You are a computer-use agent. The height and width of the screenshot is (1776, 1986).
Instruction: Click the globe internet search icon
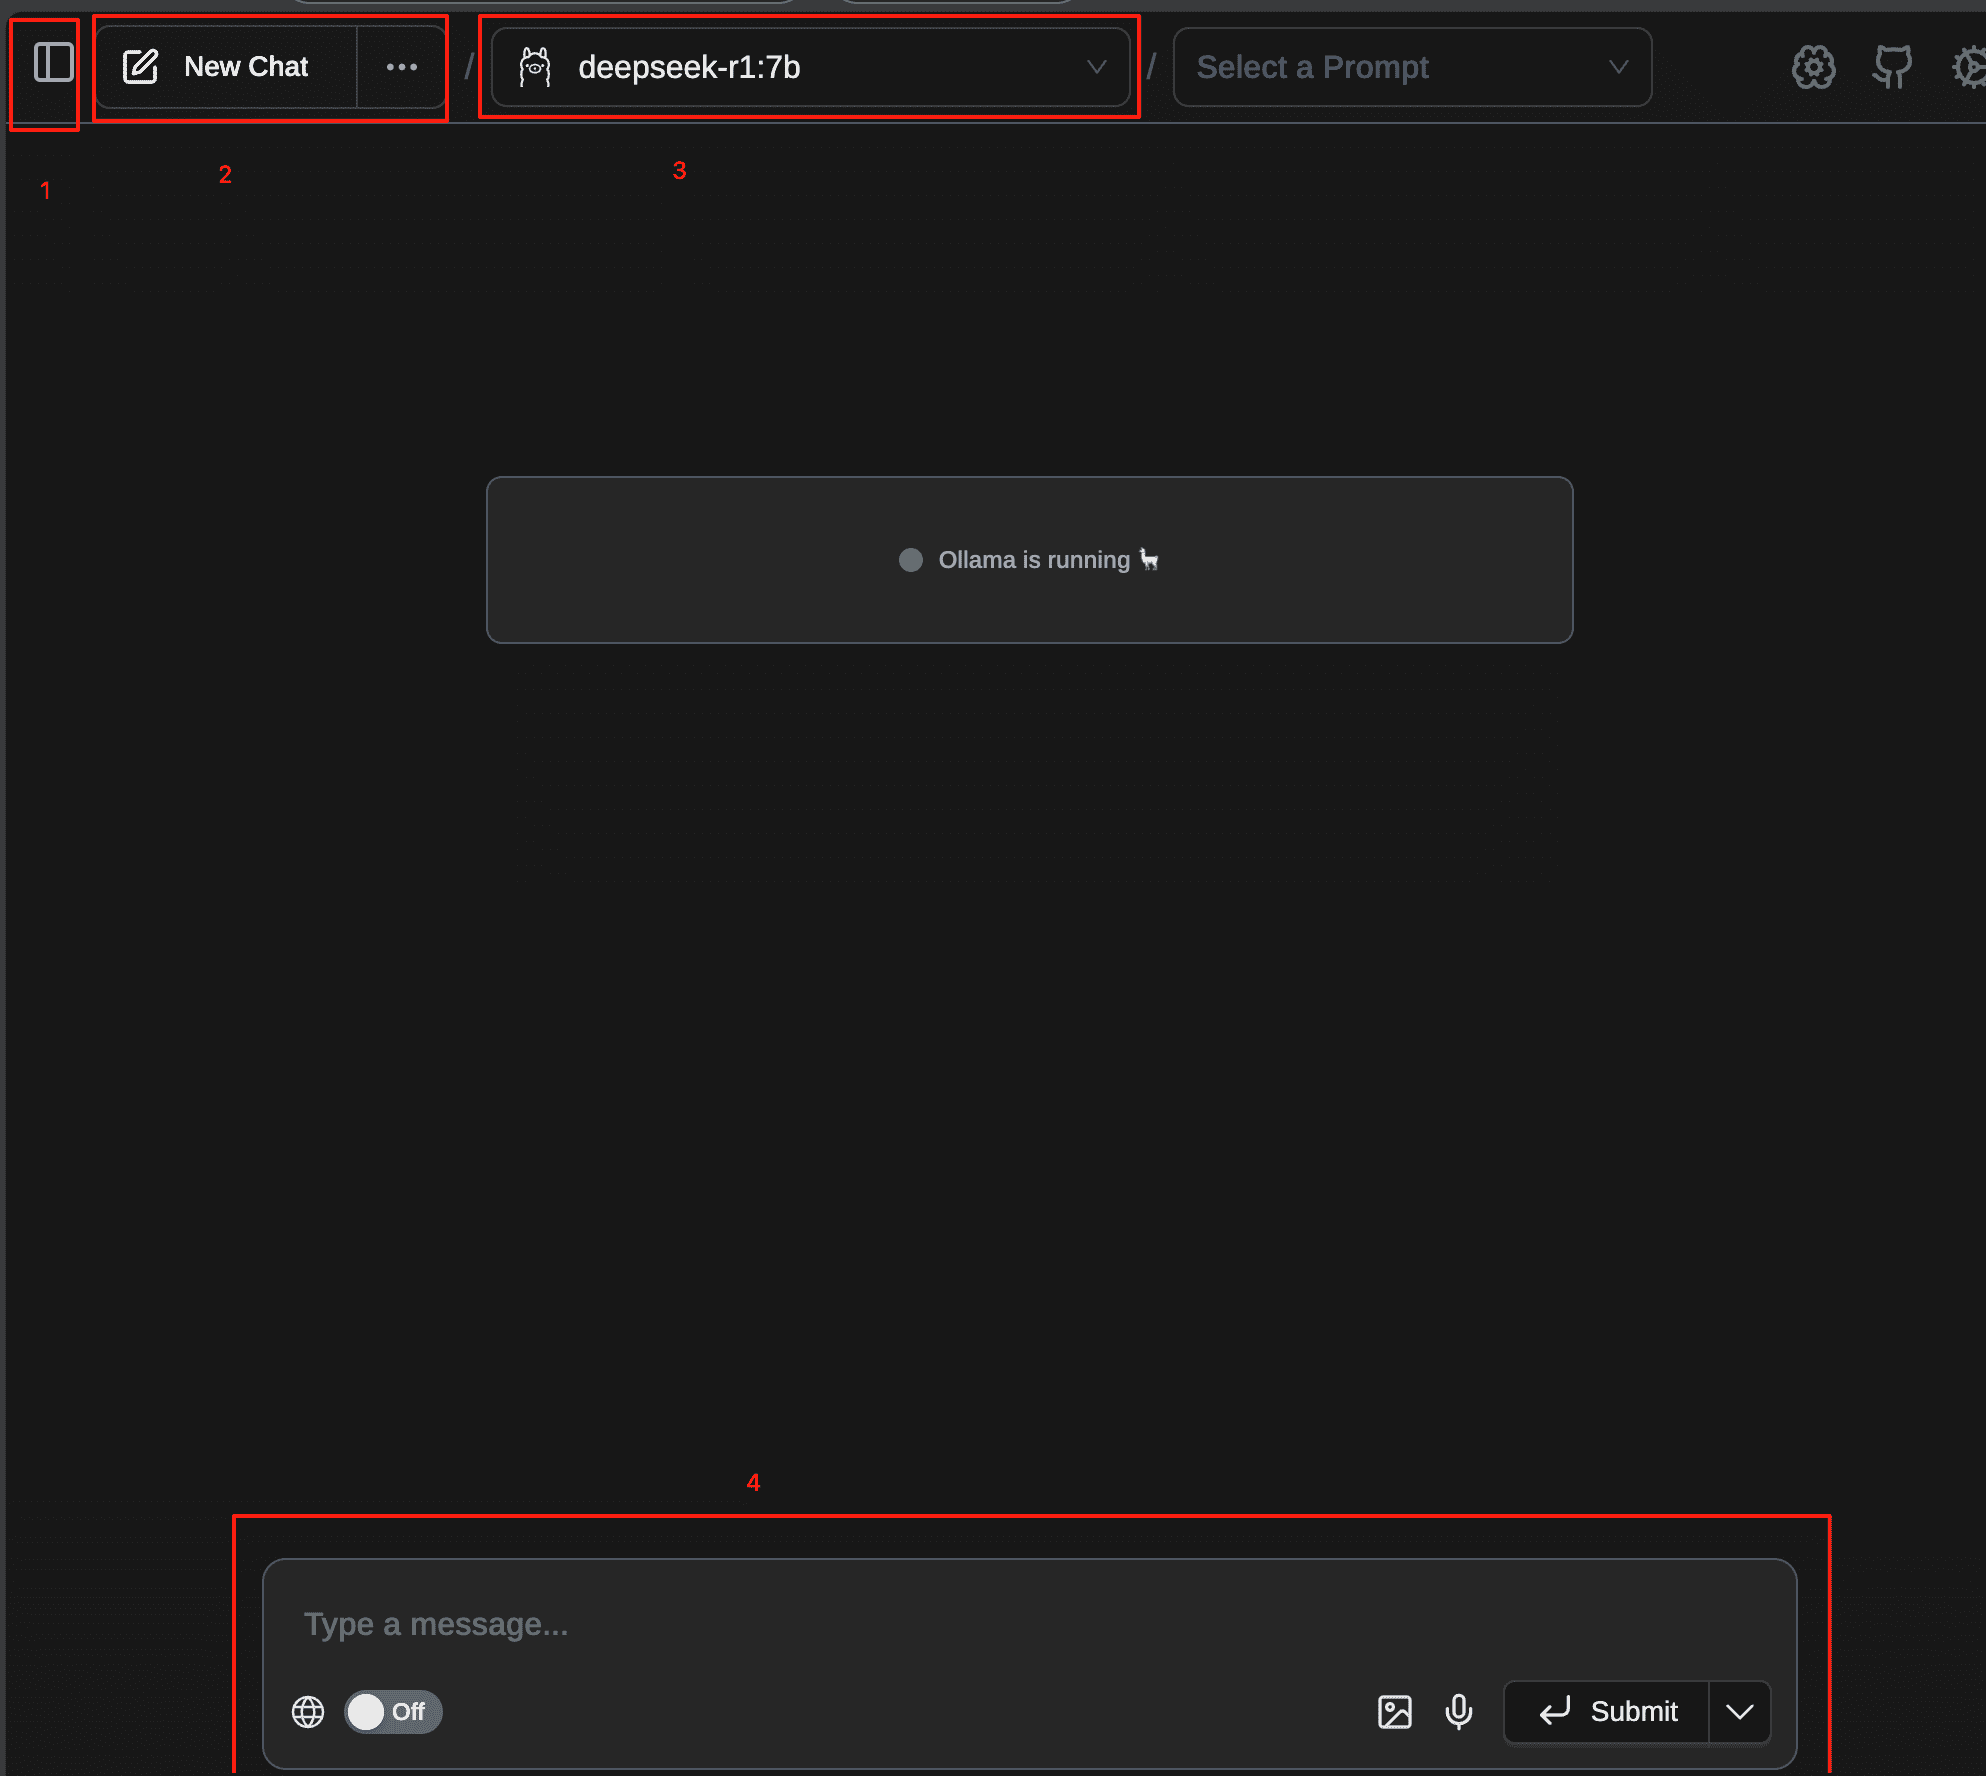[308, 1712]
